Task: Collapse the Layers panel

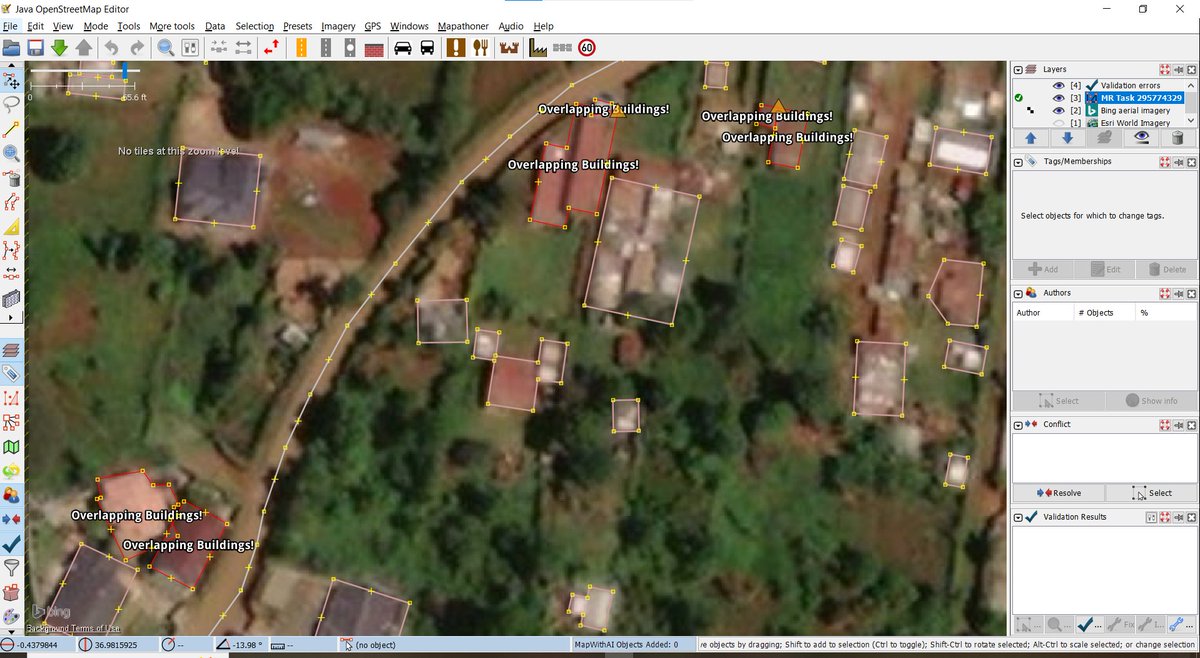Action: [1018, 70]
